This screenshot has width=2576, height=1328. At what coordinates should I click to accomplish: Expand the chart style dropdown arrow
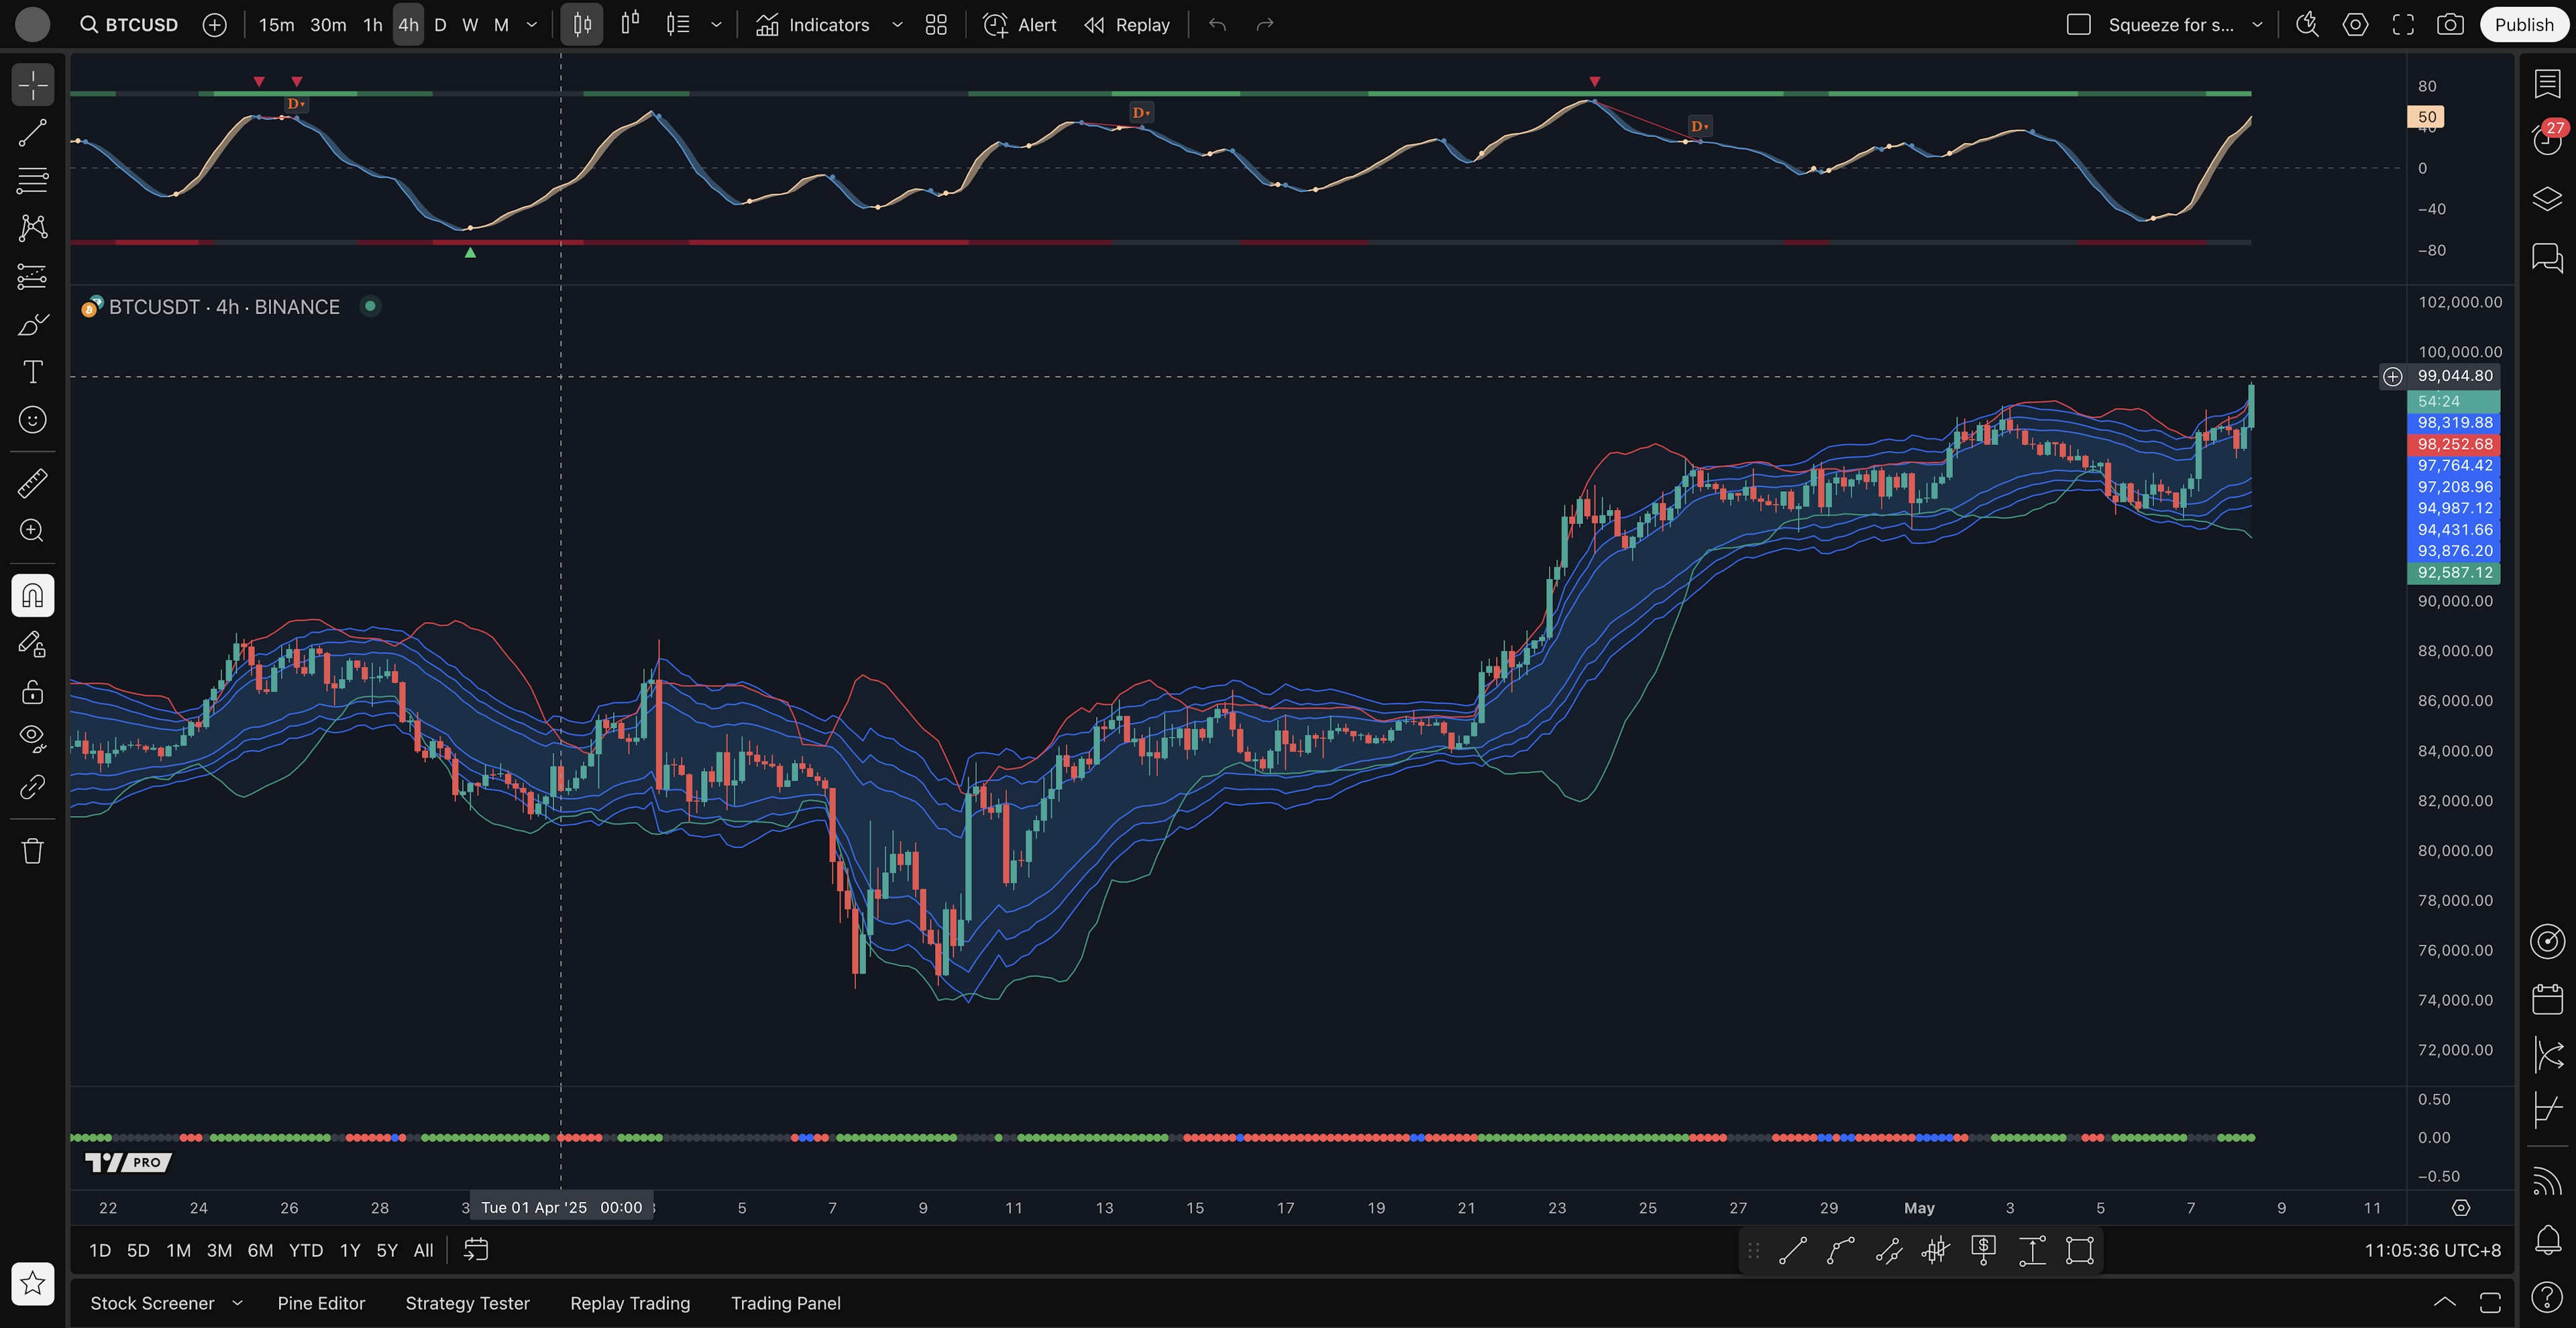[716, 25]
